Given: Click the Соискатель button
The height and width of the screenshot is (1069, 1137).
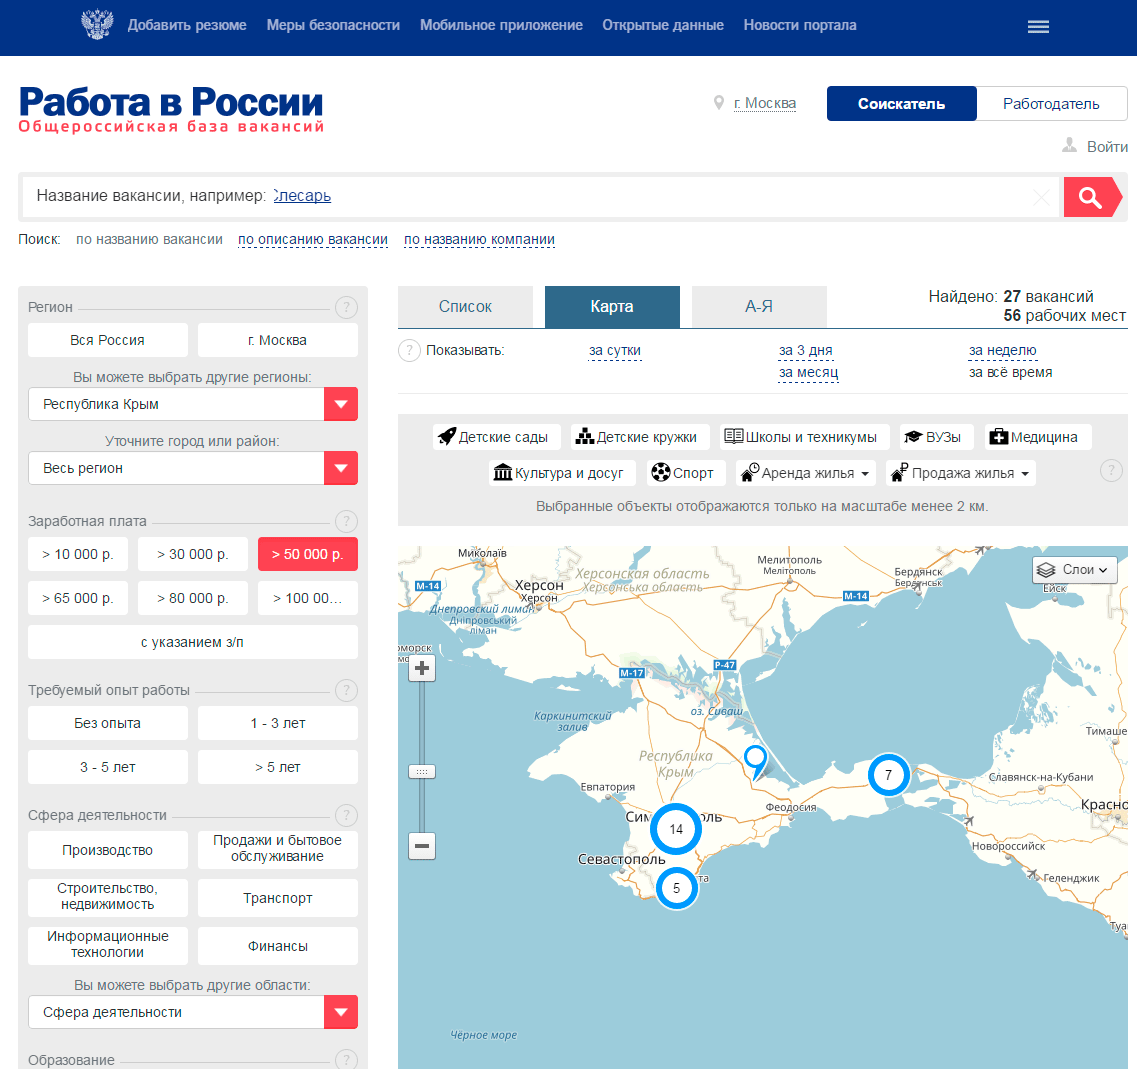Looking at the screenshot, I should pyautogui.click(x=901, y=104).
